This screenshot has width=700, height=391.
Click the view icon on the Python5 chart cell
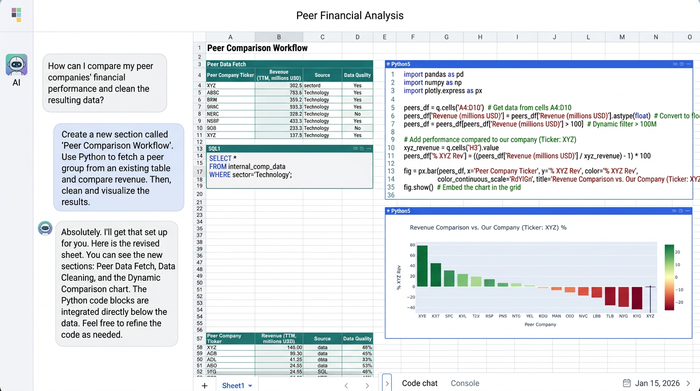pyautogui.click(x=675, y=211)
